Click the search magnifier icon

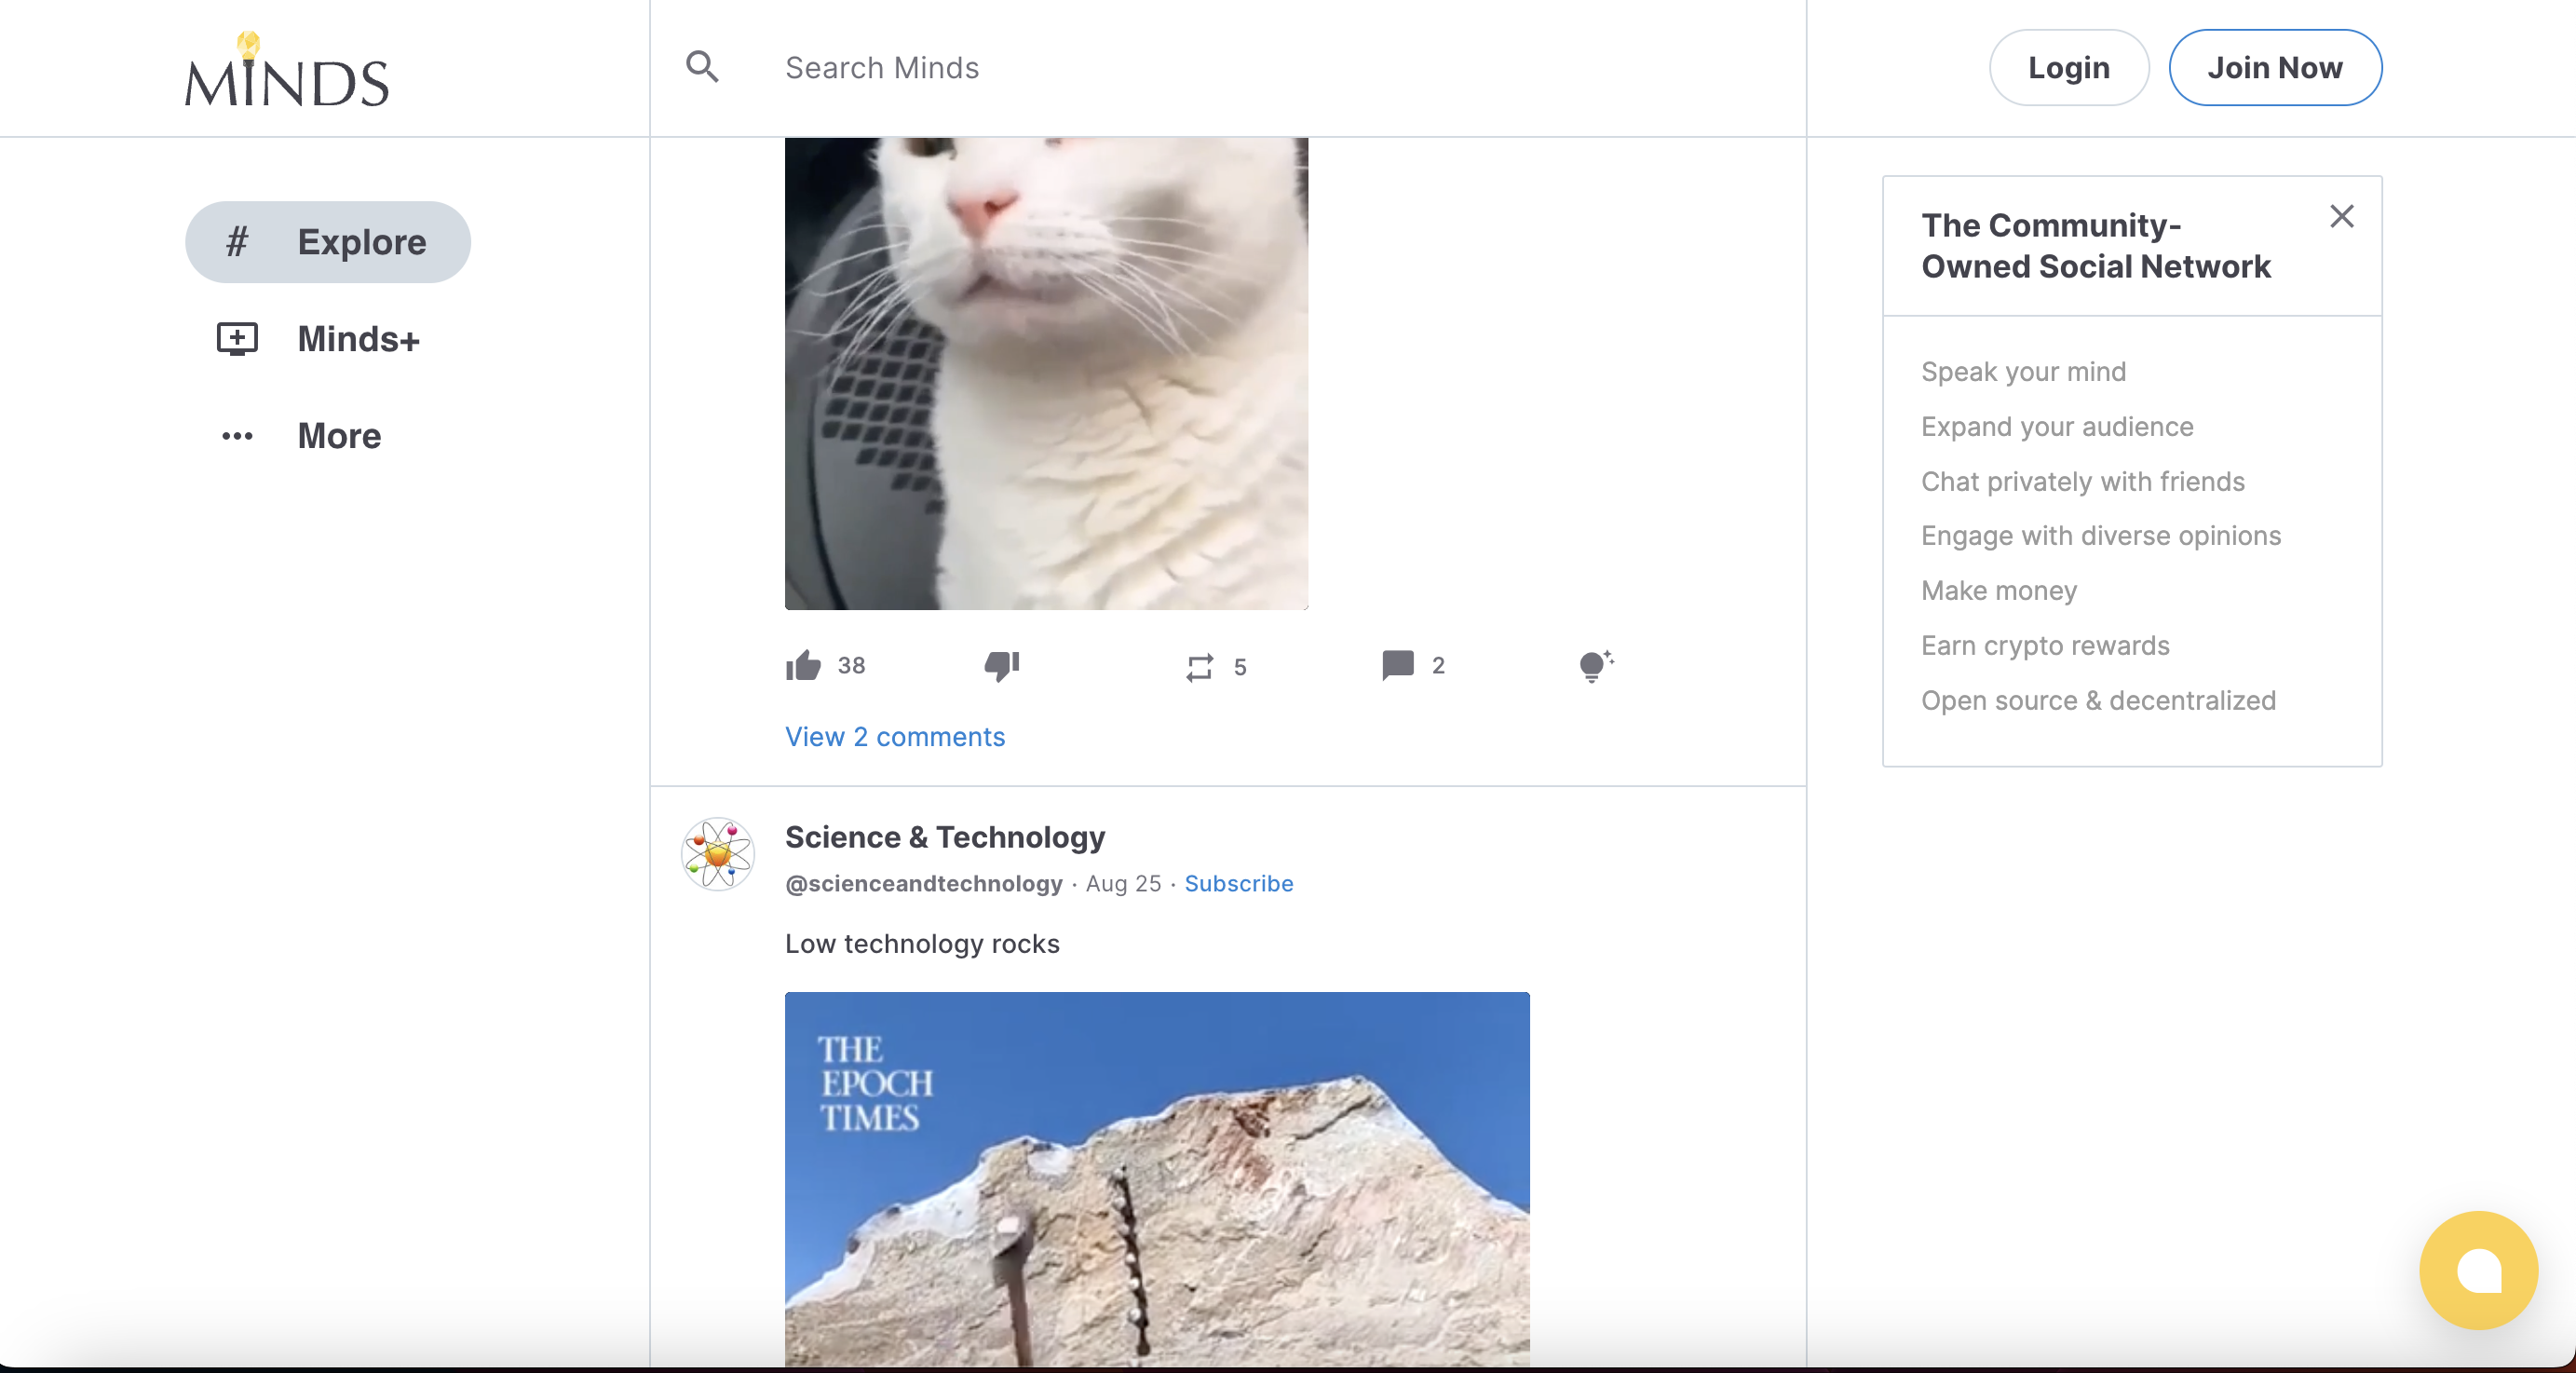pyautogui.click(x=702, y=67)
